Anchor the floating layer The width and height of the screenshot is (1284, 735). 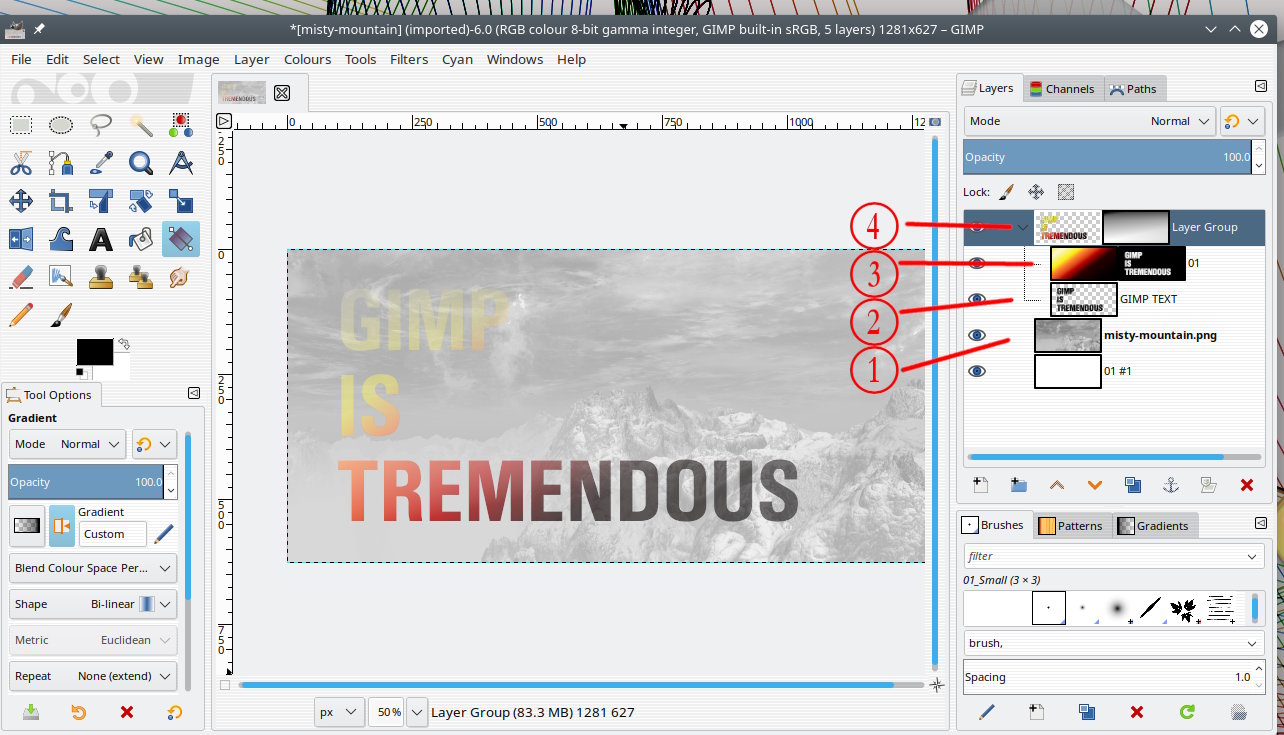(x=1171, y=486)
